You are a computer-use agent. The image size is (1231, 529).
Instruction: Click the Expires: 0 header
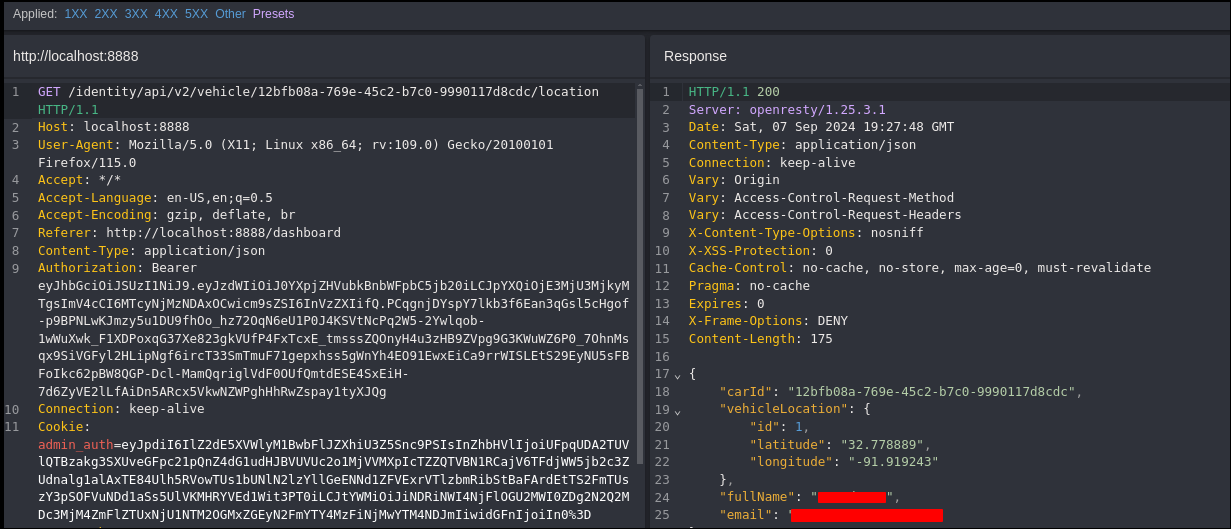pyautogui.click(x=727, y=304)
